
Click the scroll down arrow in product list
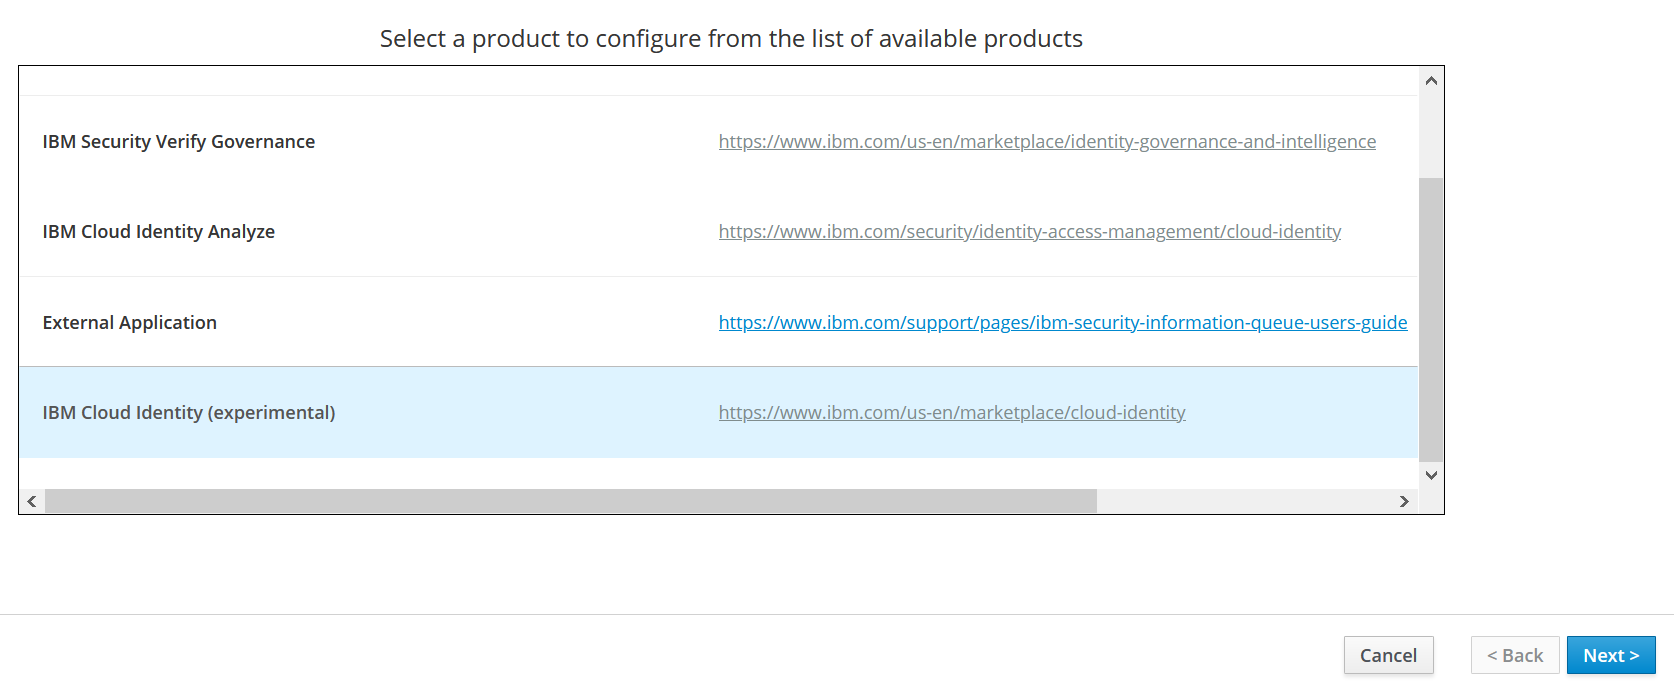1431,475
